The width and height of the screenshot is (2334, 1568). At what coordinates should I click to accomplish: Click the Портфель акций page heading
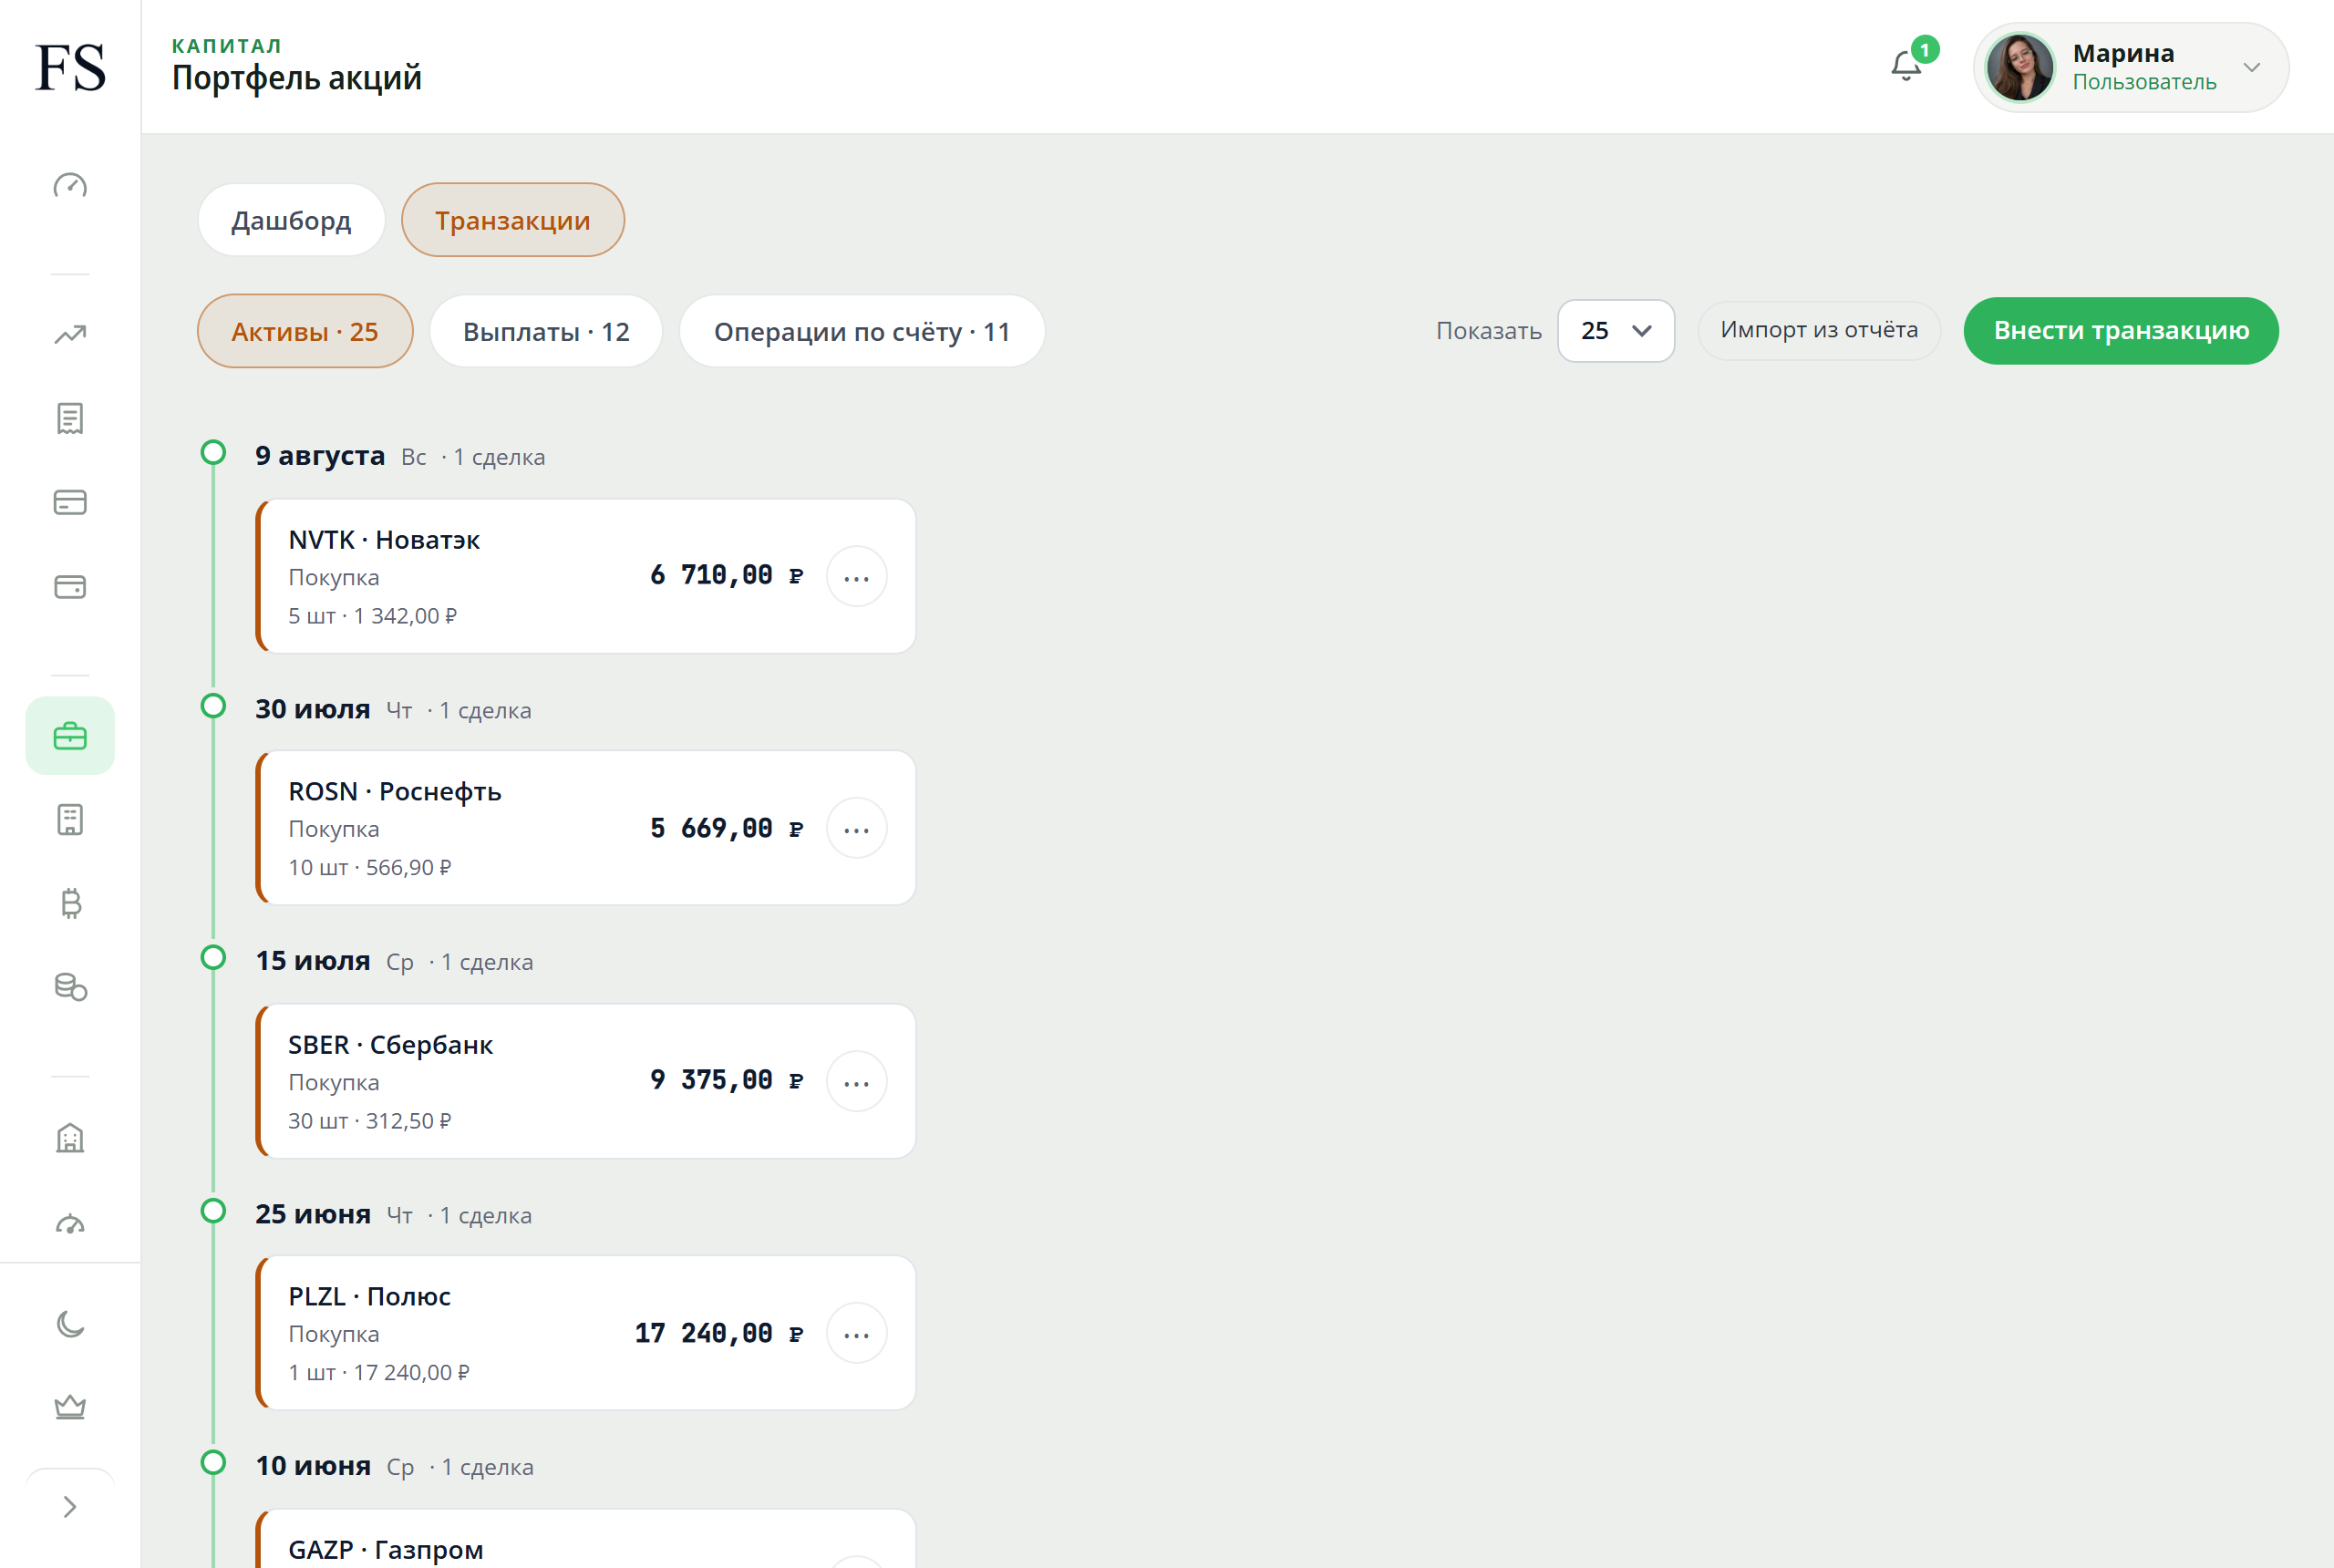[x=297, y=78]
